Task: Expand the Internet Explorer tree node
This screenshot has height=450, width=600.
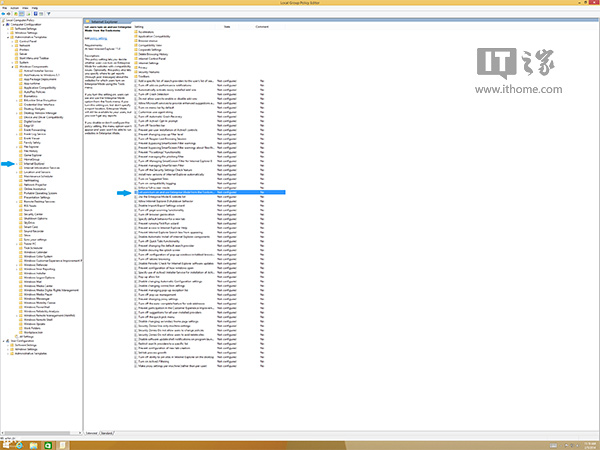Action: click(x=17, y=164)
